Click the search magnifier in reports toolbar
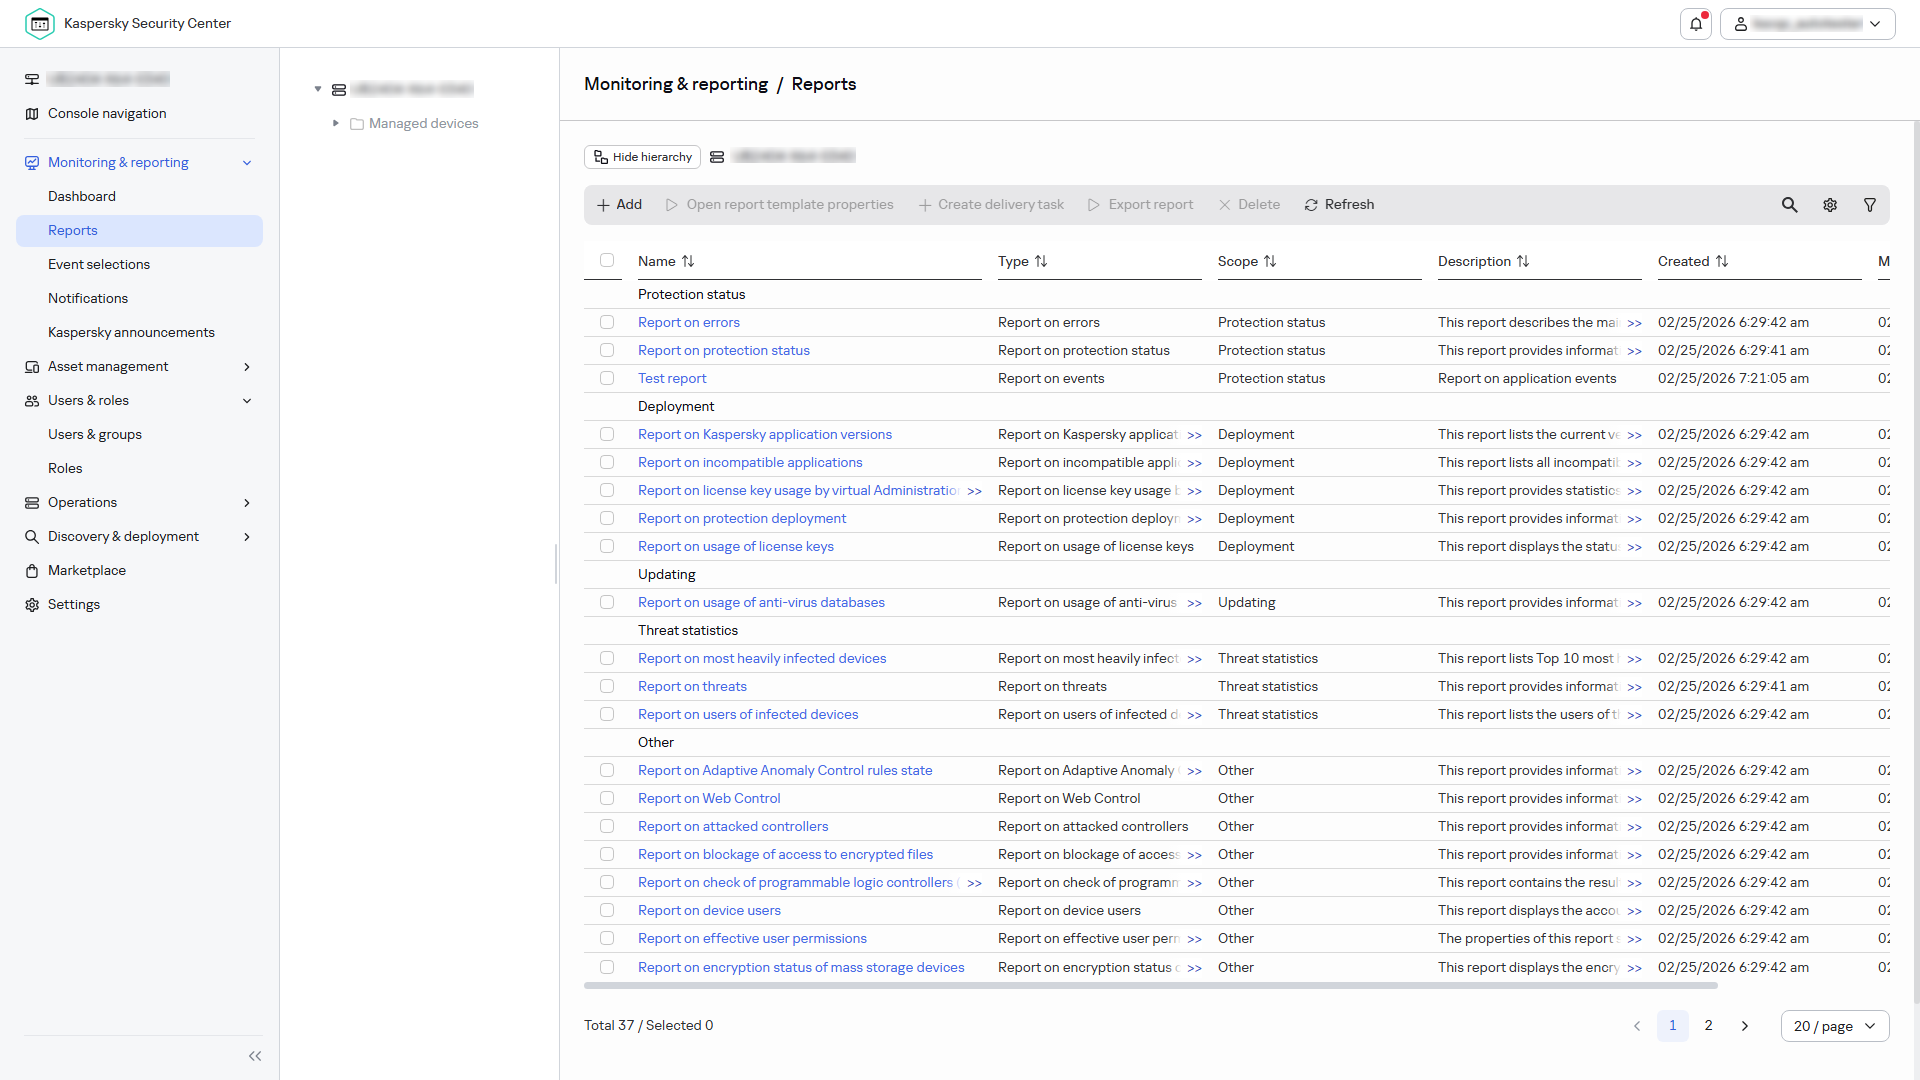The height and width of the screenshot is (1080, 1920). coord(1790,205)
